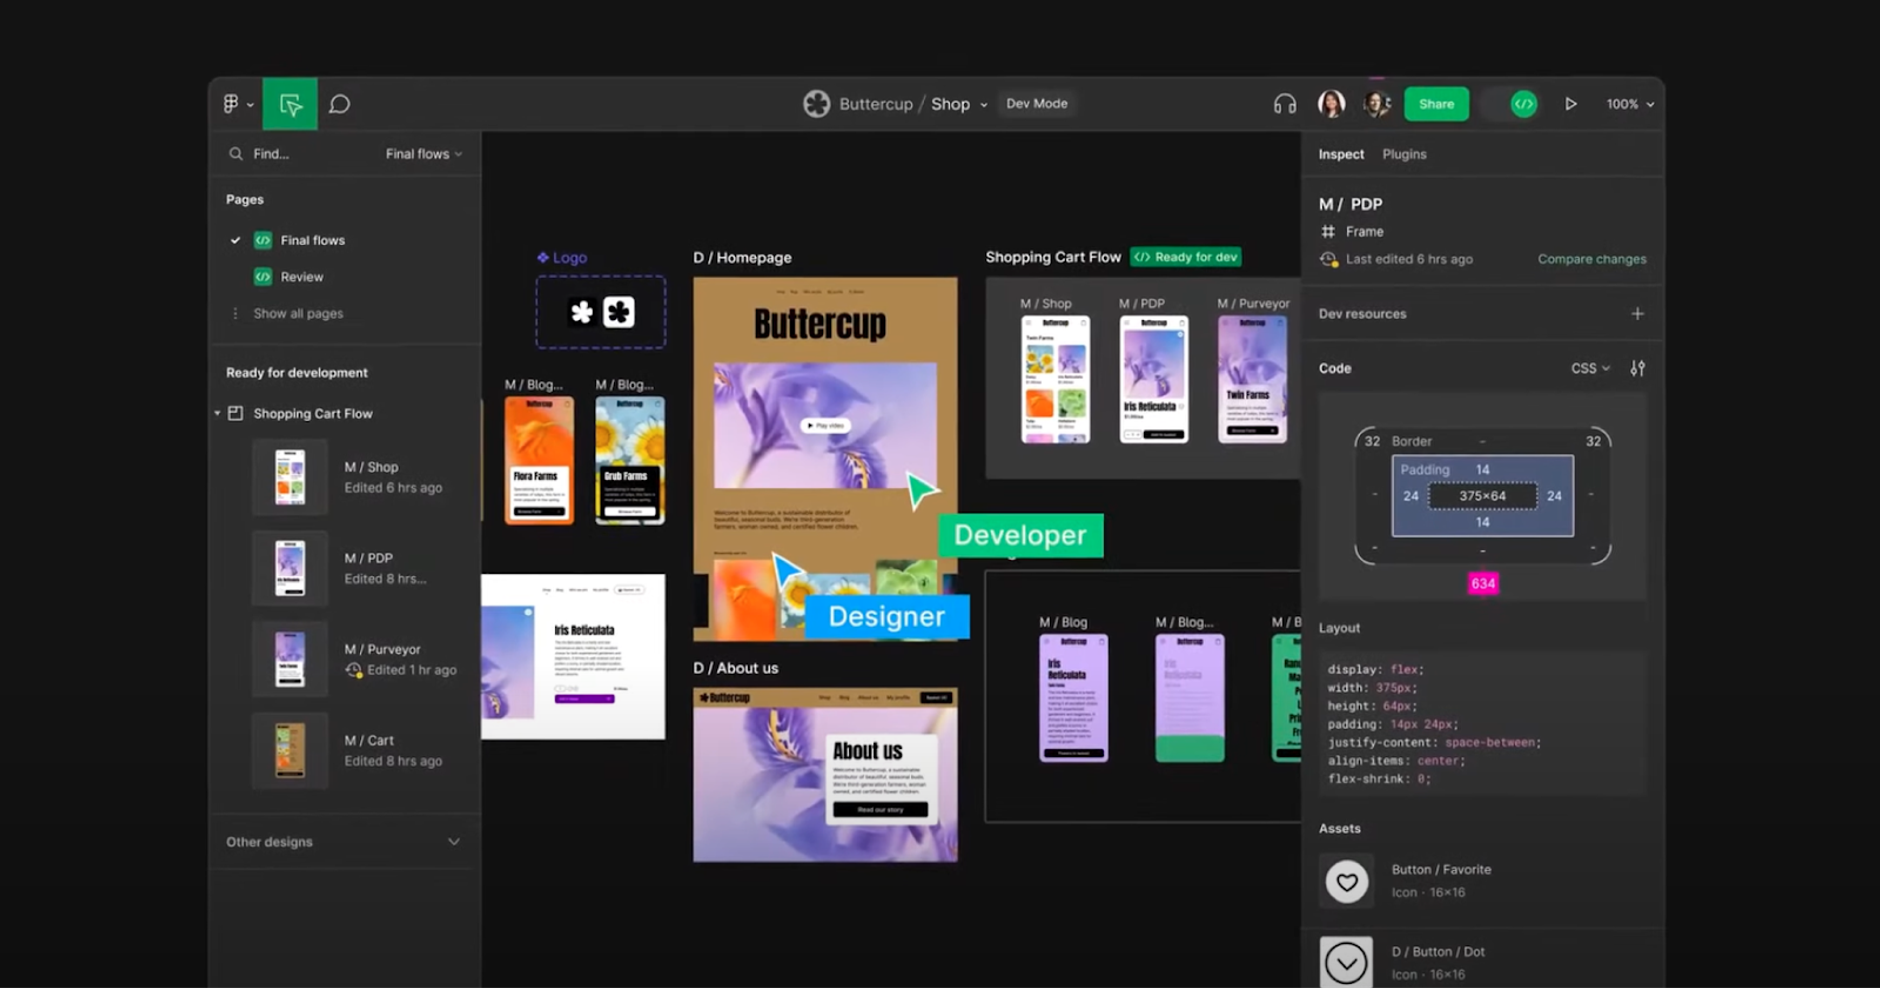Click the pink 634 measurement badge

coord(1482,584)
